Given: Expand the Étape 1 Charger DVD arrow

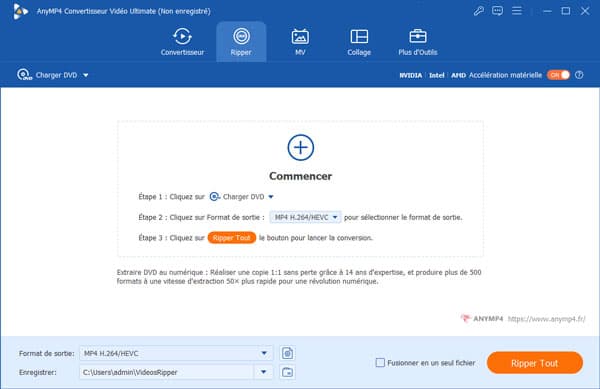Looking at the screenshot, I should [271, 197].
